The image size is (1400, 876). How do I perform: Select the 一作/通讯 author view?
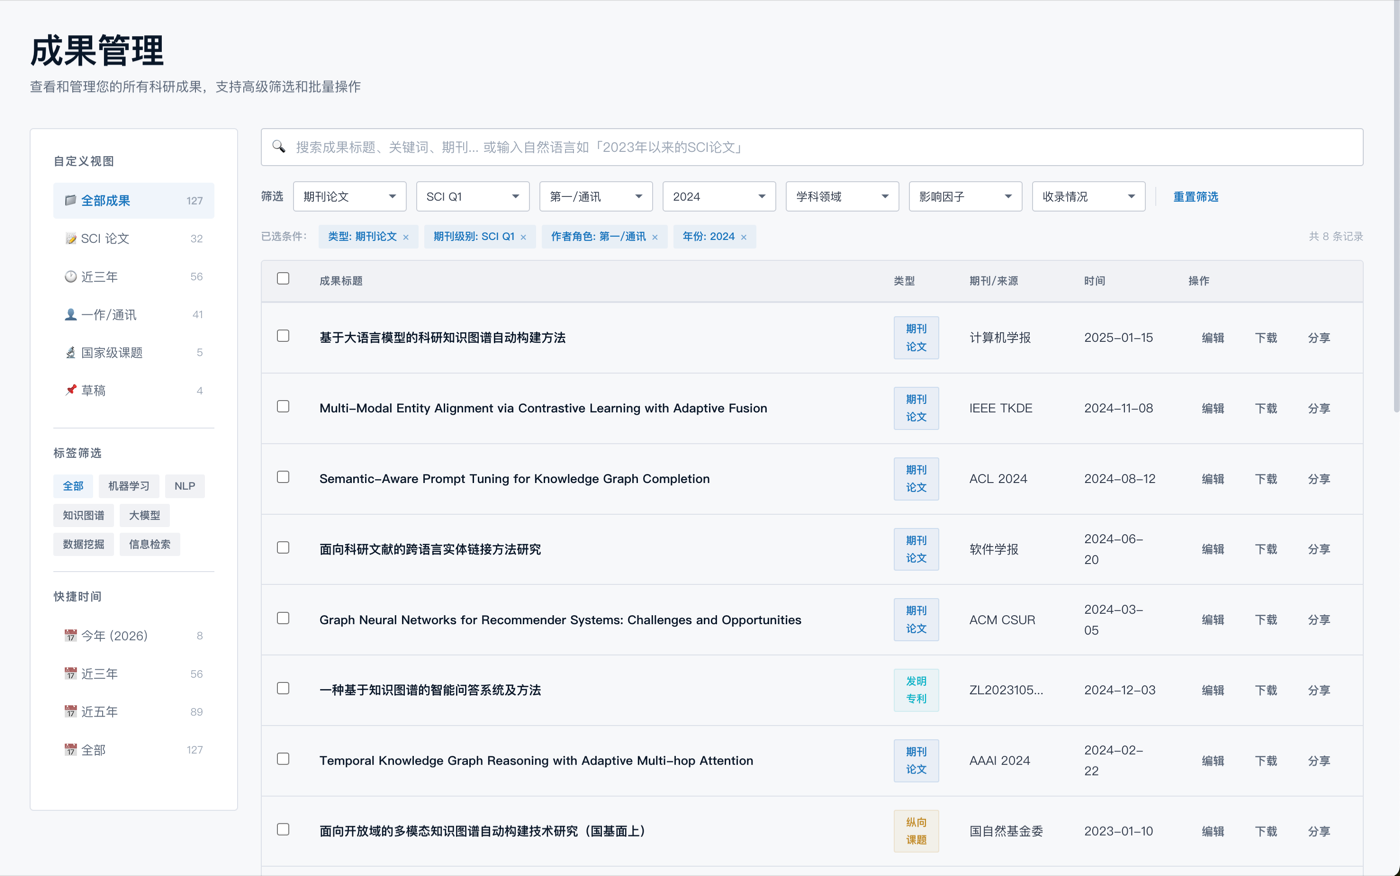(x=109, y=314)
